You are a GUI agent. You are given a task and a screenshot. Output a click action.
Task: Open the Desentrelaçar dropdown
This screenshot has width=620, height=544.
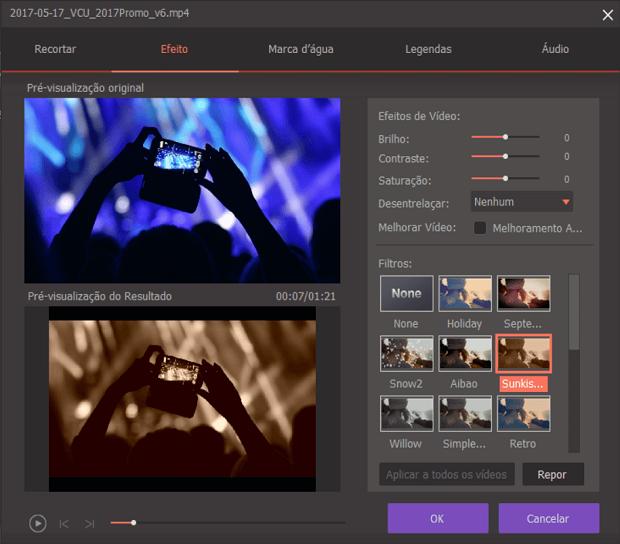coord(522,202)
